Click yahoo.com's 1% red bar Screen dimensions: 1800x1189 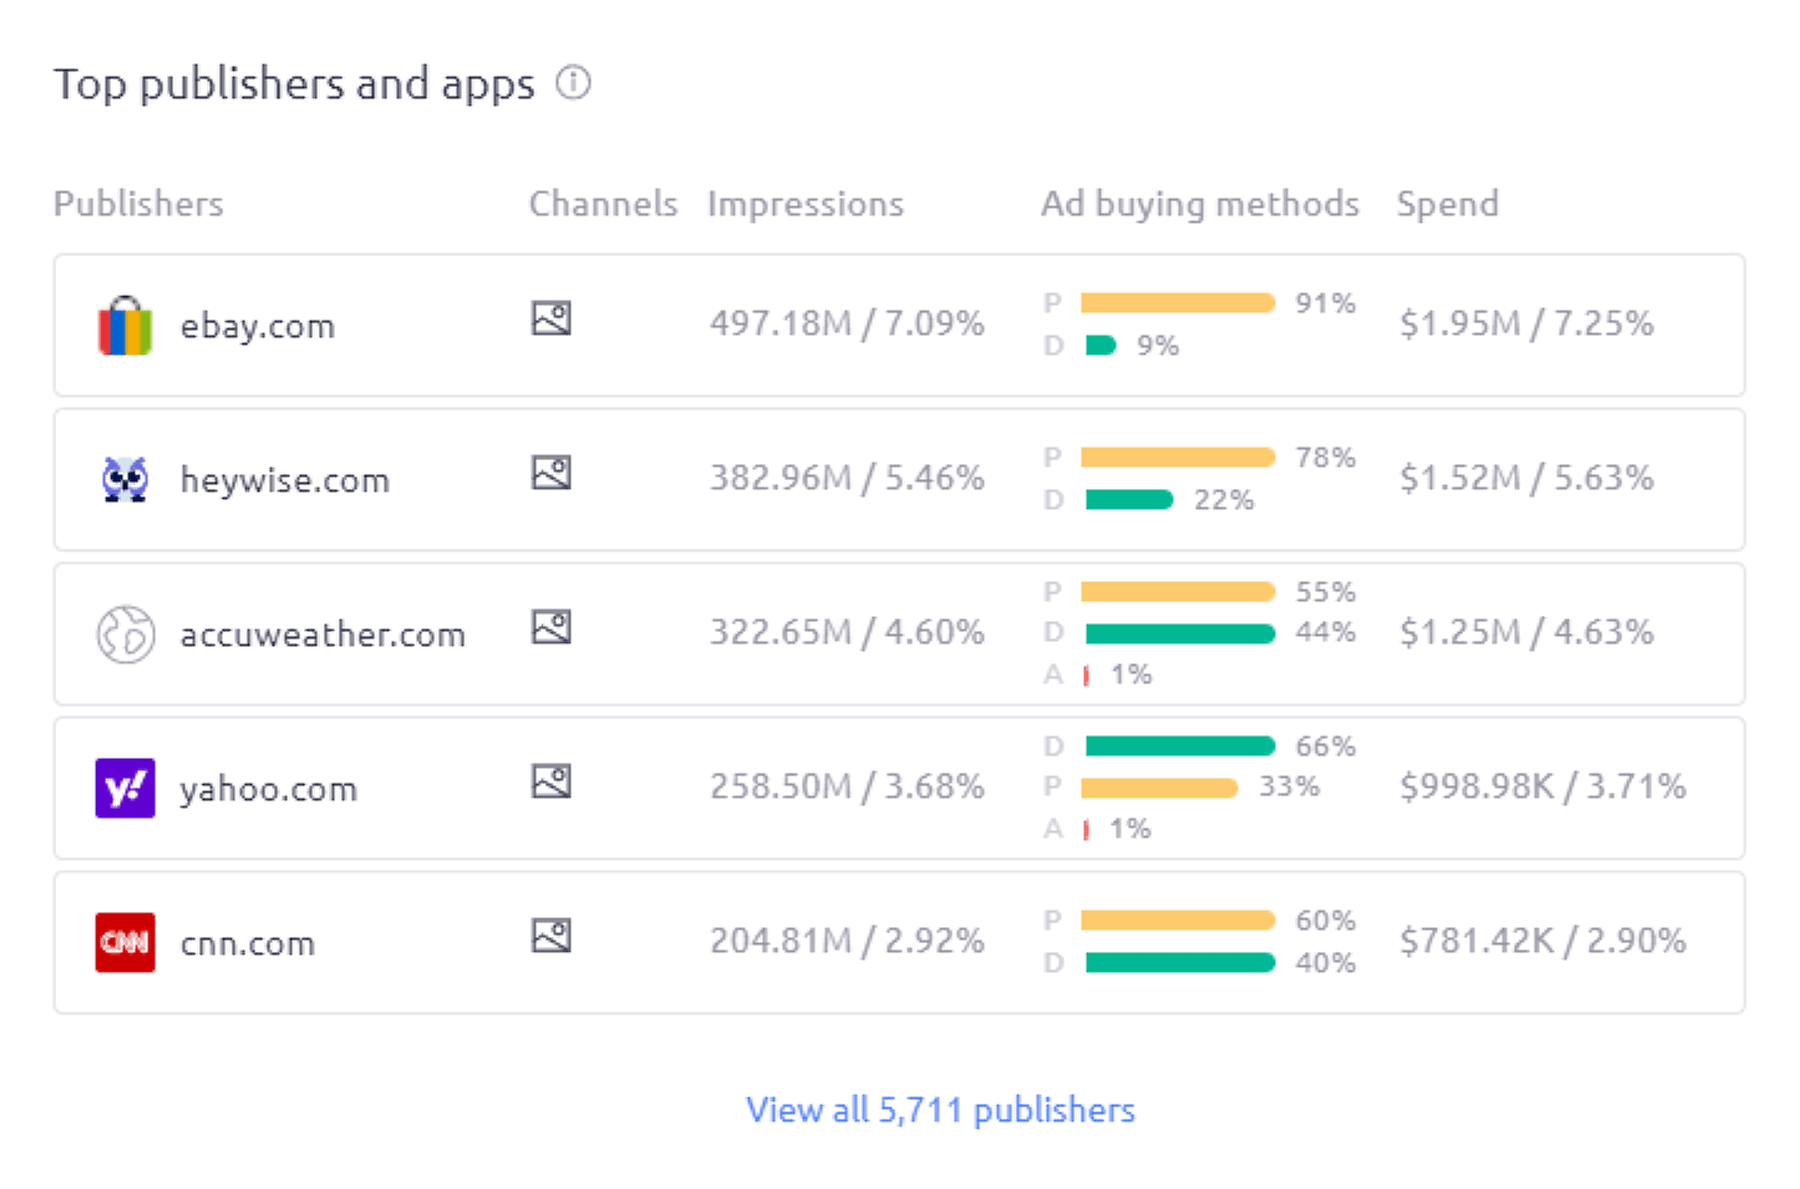coord(1086,830)
